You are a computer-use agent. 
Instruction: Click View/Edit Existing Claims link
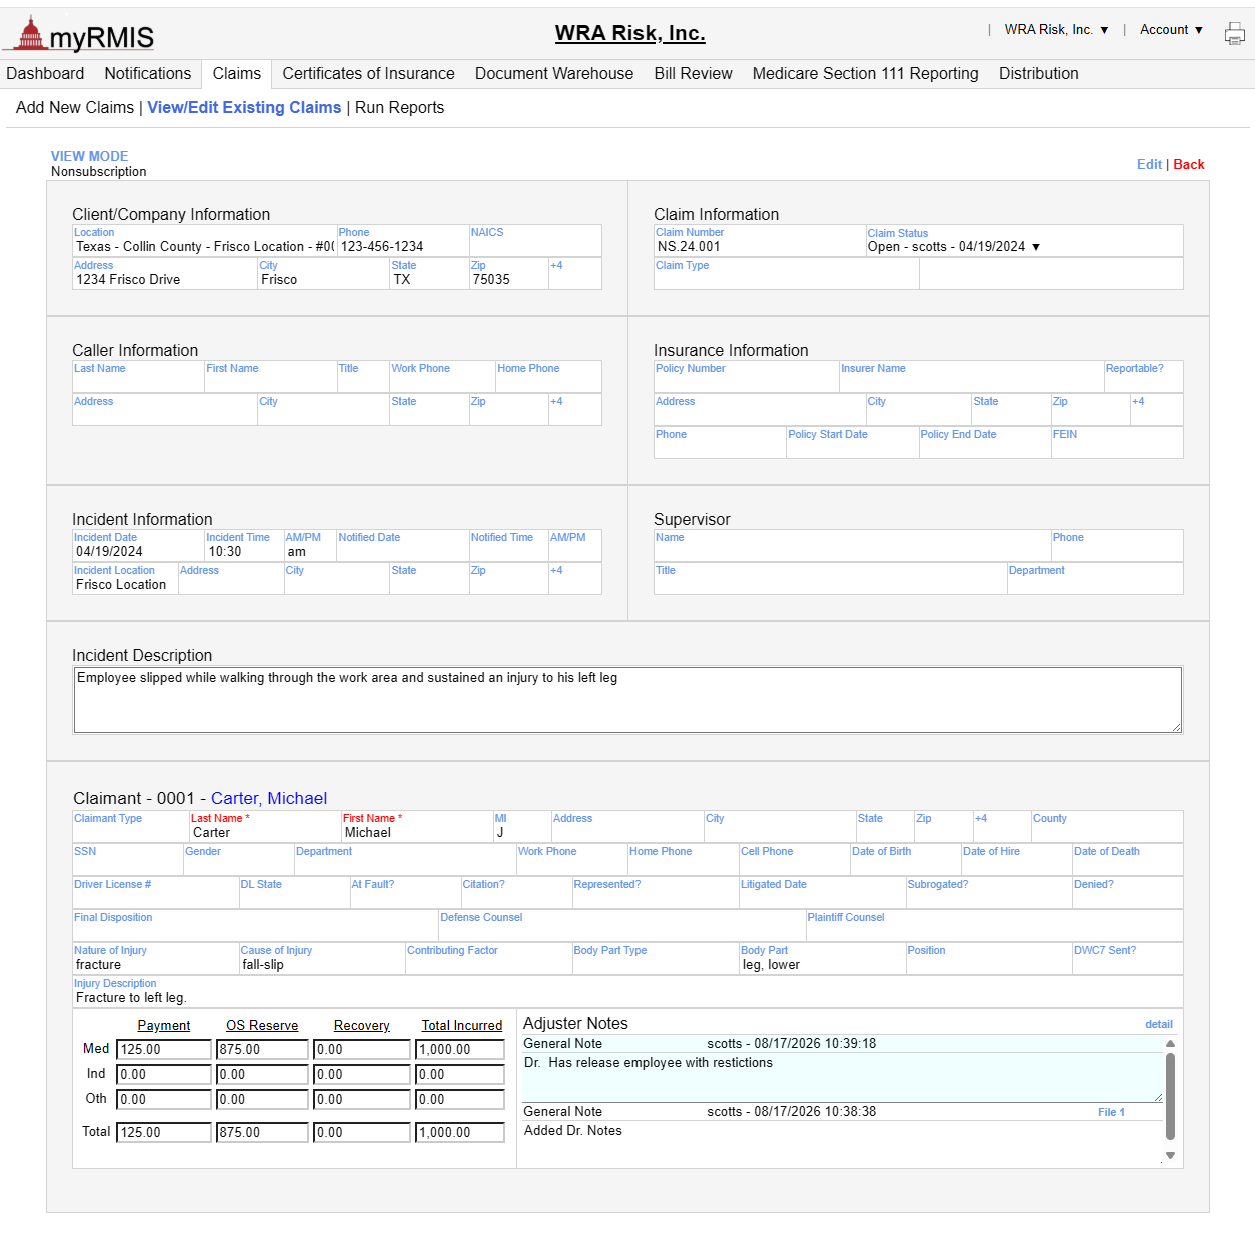coord(244,108)
